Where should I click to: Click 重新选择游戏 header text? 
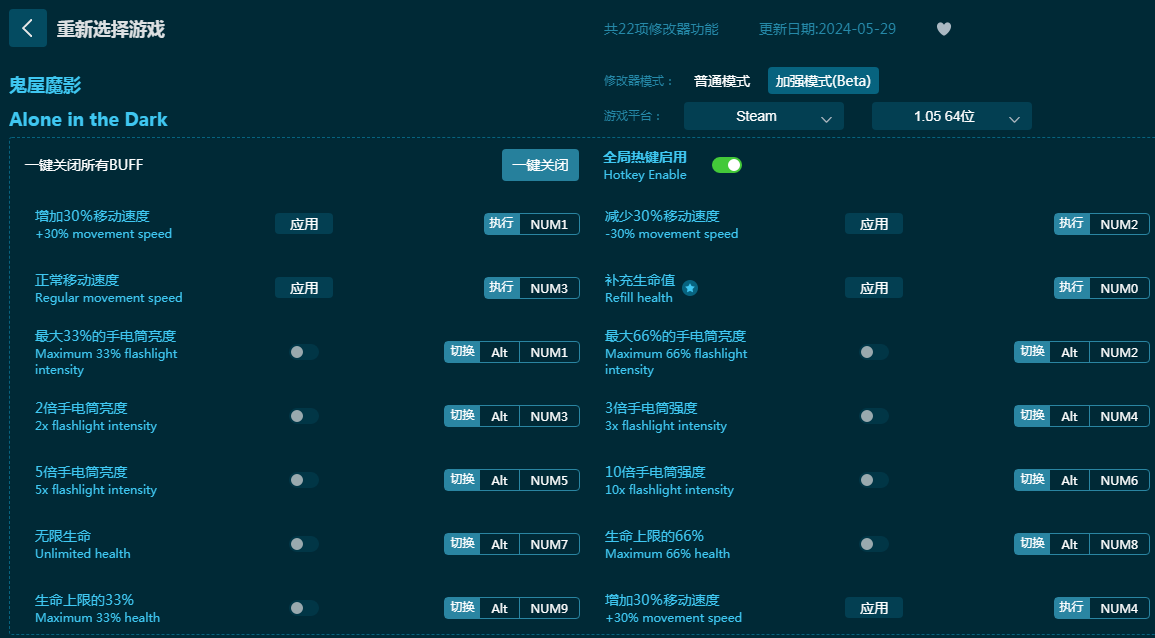point(110,29)
